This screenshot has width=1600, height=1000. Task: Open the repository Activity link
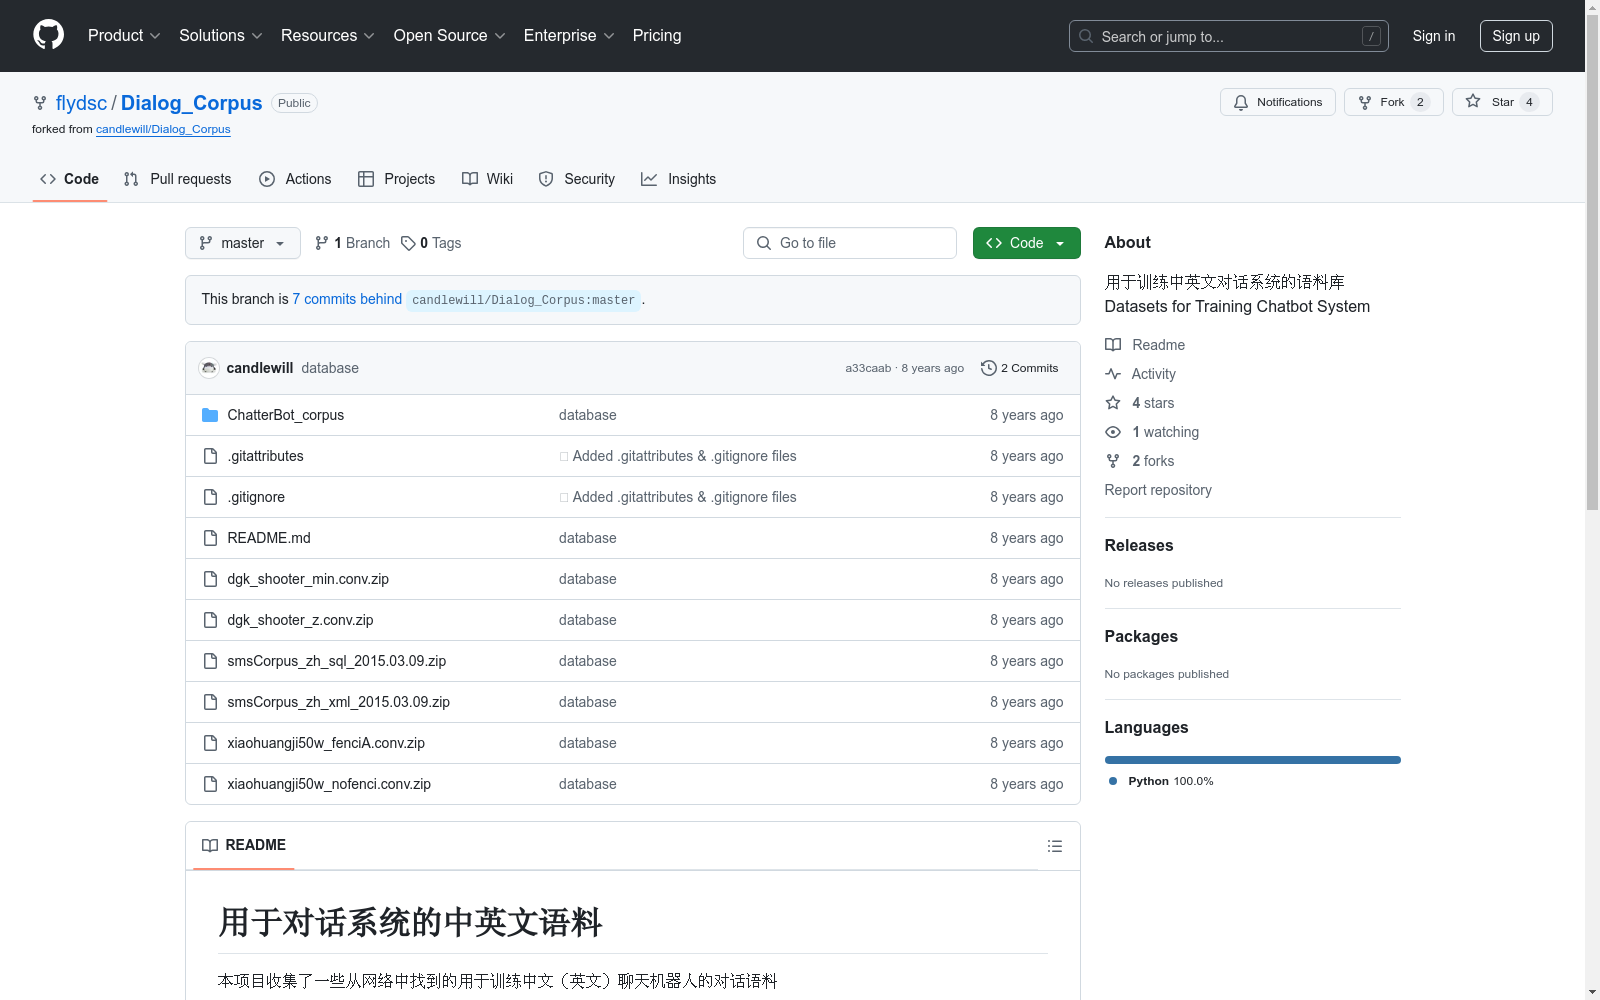(x=1141, y=374)
